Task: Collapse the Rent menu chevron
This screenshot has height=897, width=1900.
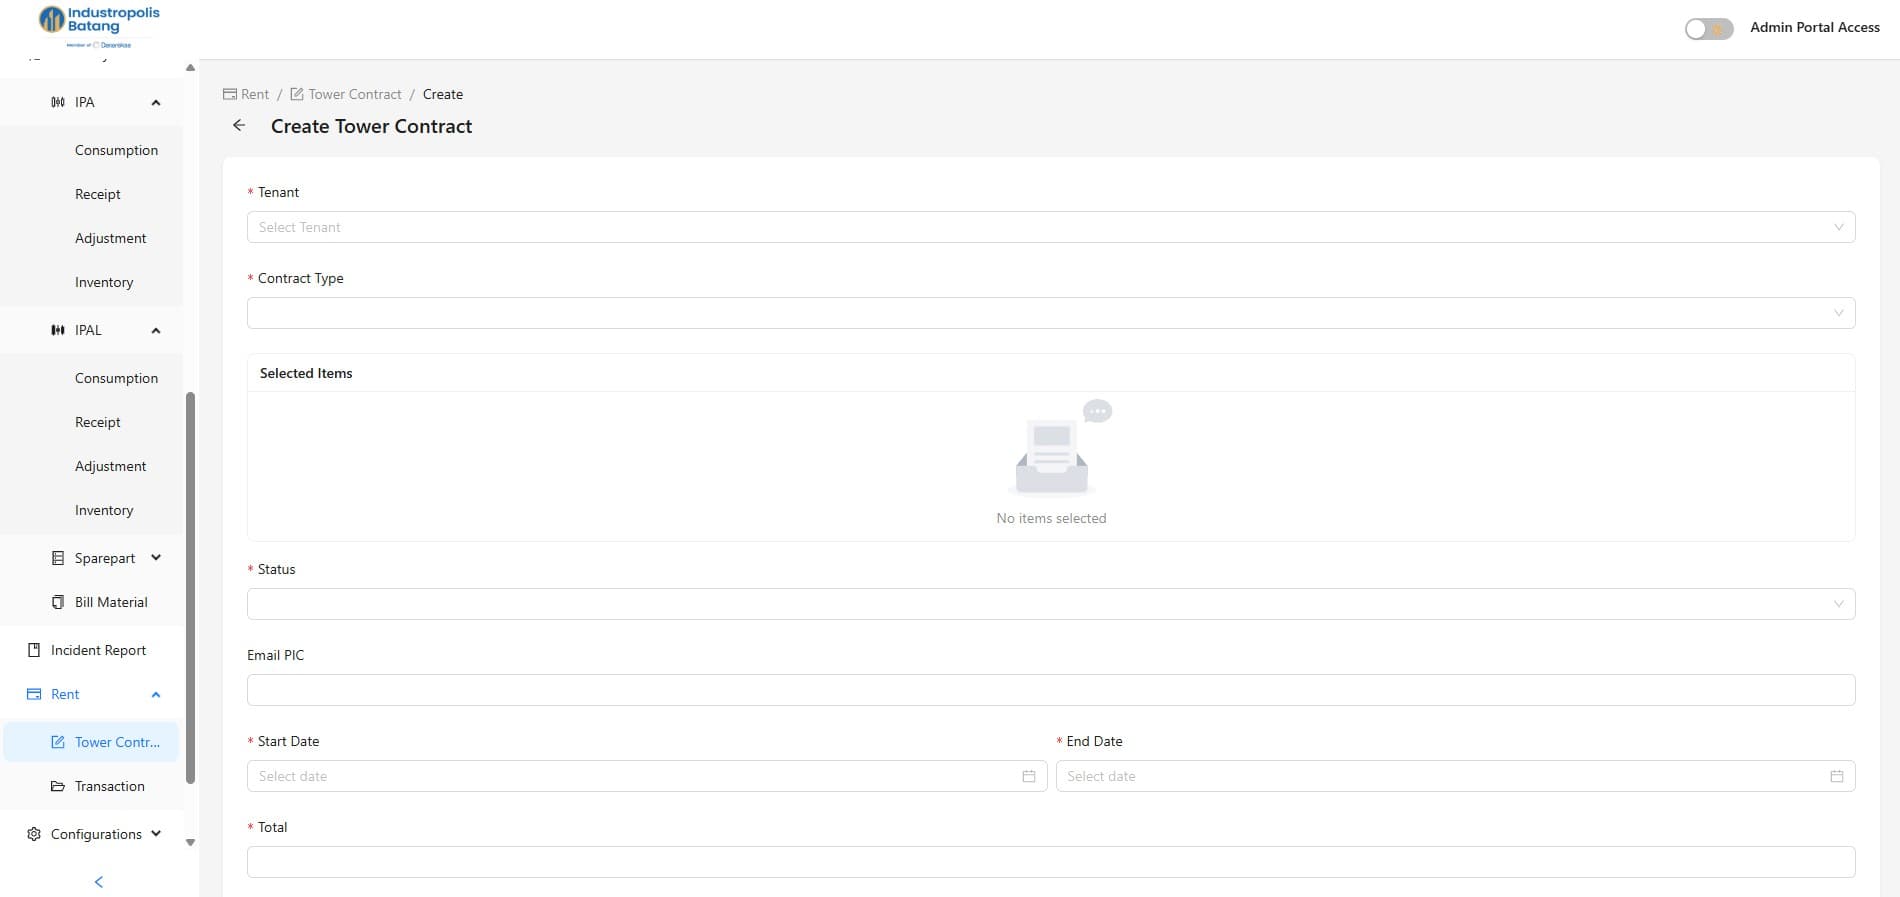Action: [x=156, y=695]
